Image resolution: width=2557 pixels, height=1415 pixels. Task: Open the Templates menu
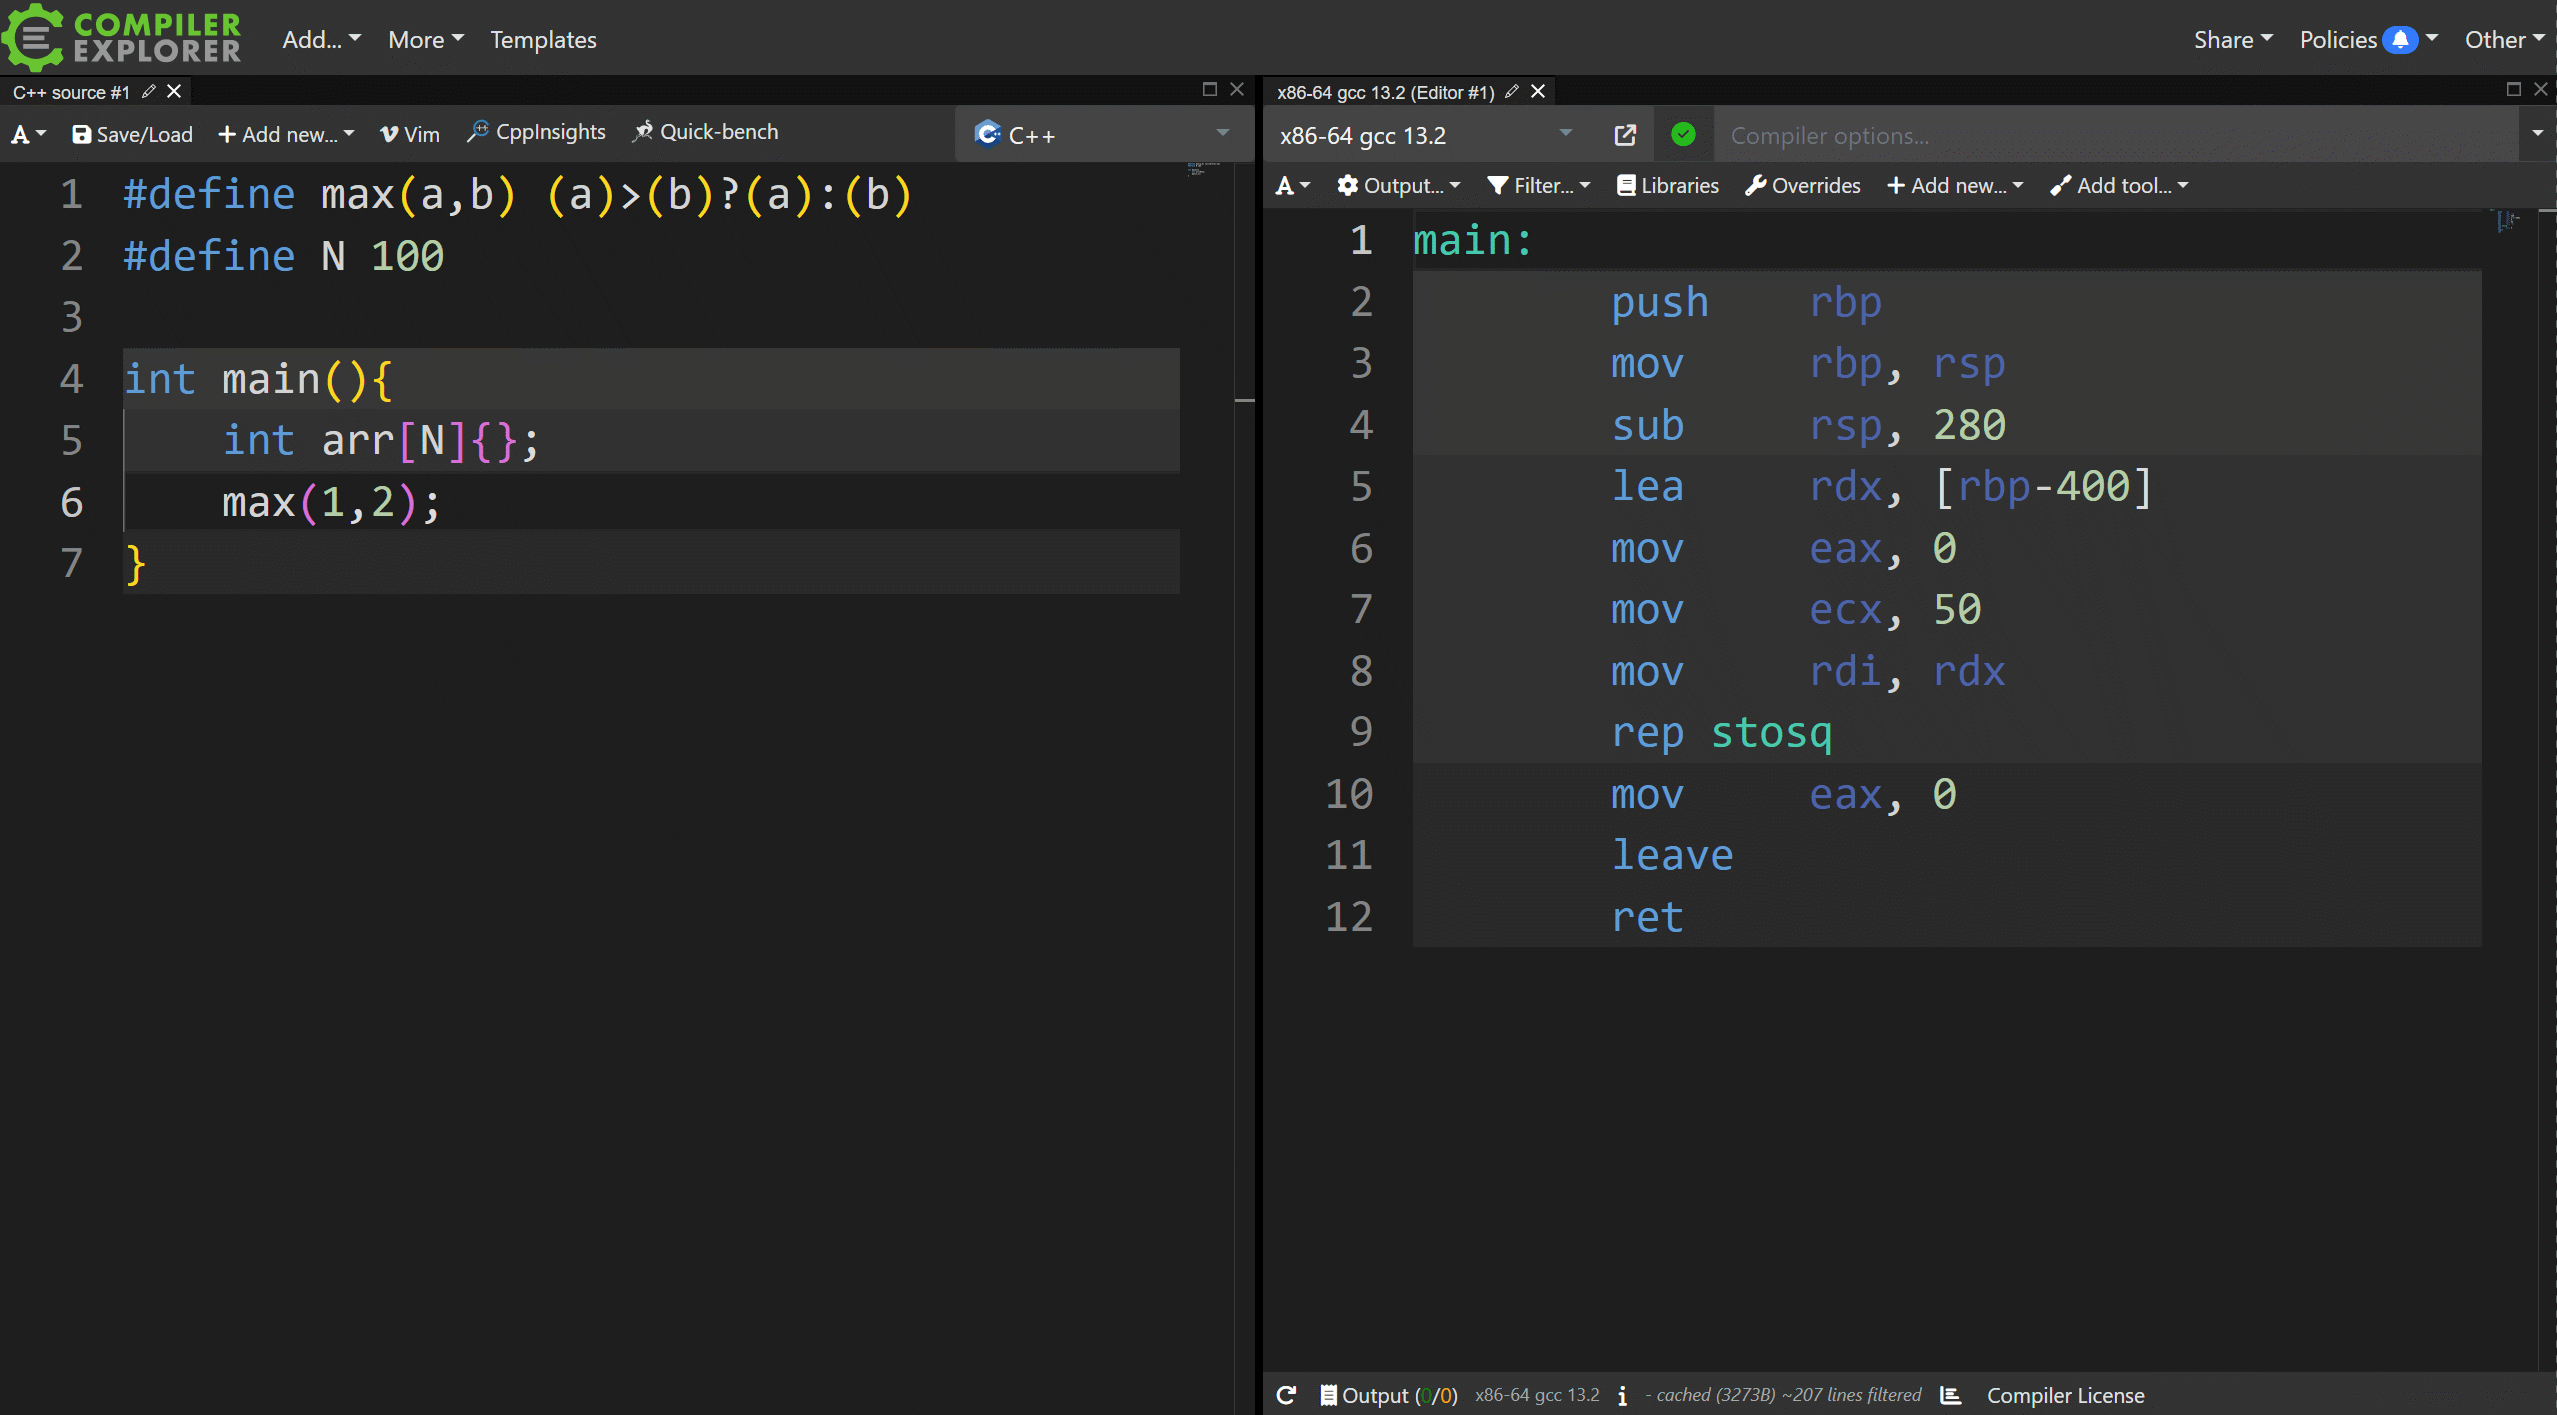click(x=542, y=39)
